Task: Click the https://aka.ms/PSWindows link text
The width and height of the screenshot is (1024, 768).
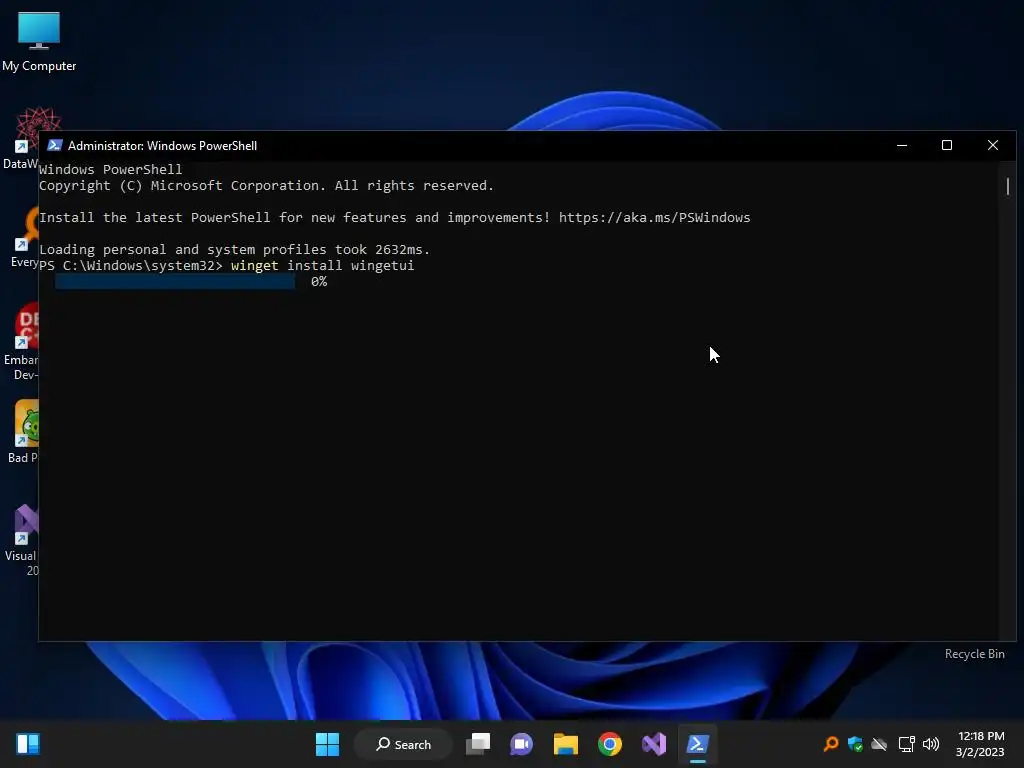Action: pos(654,217)
